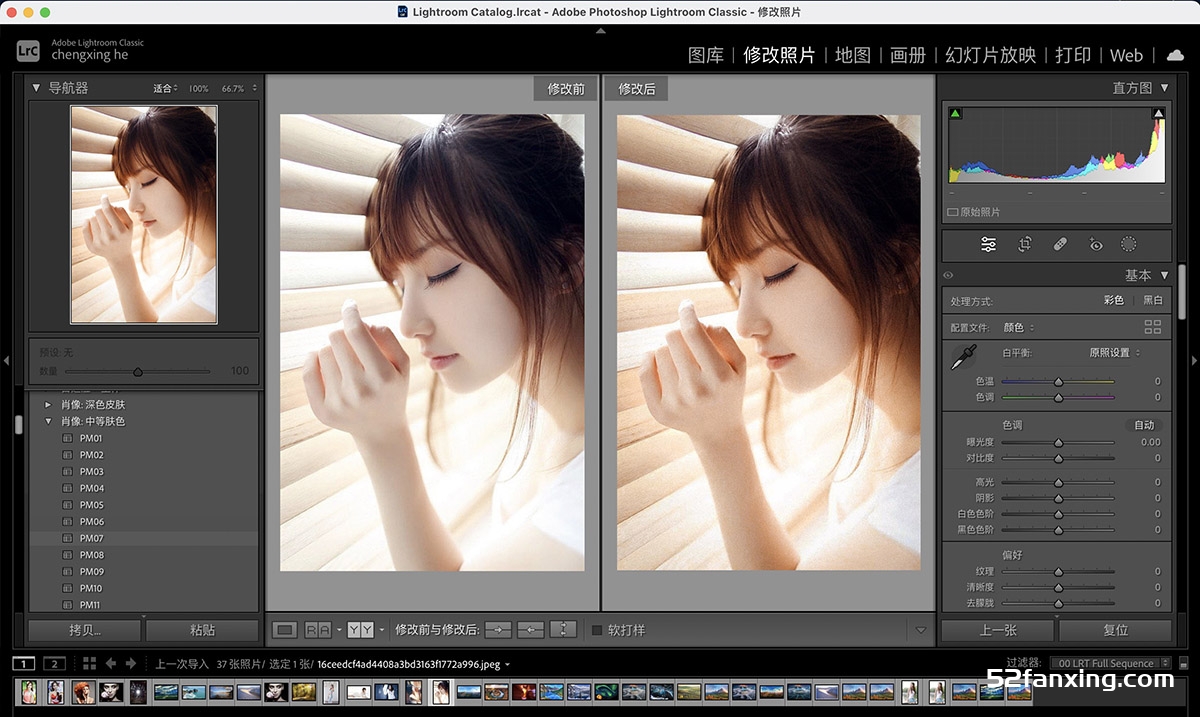Select main window display button 1
1200x717 pixels.
point(24,663)
